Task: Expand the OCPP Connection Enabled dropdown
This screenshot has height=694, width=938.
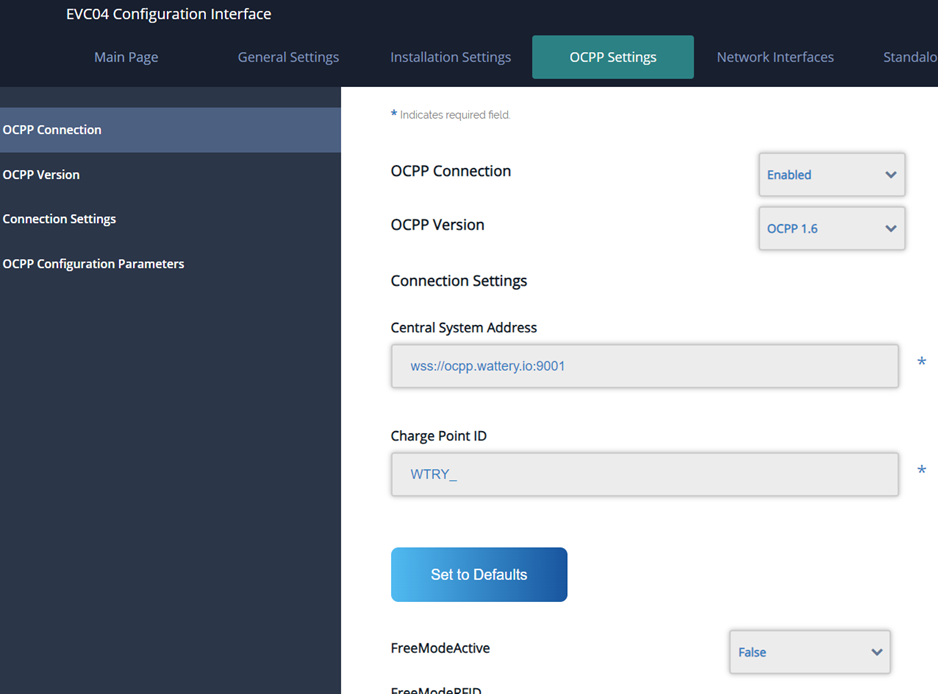Action: click(x=831, y=175)
